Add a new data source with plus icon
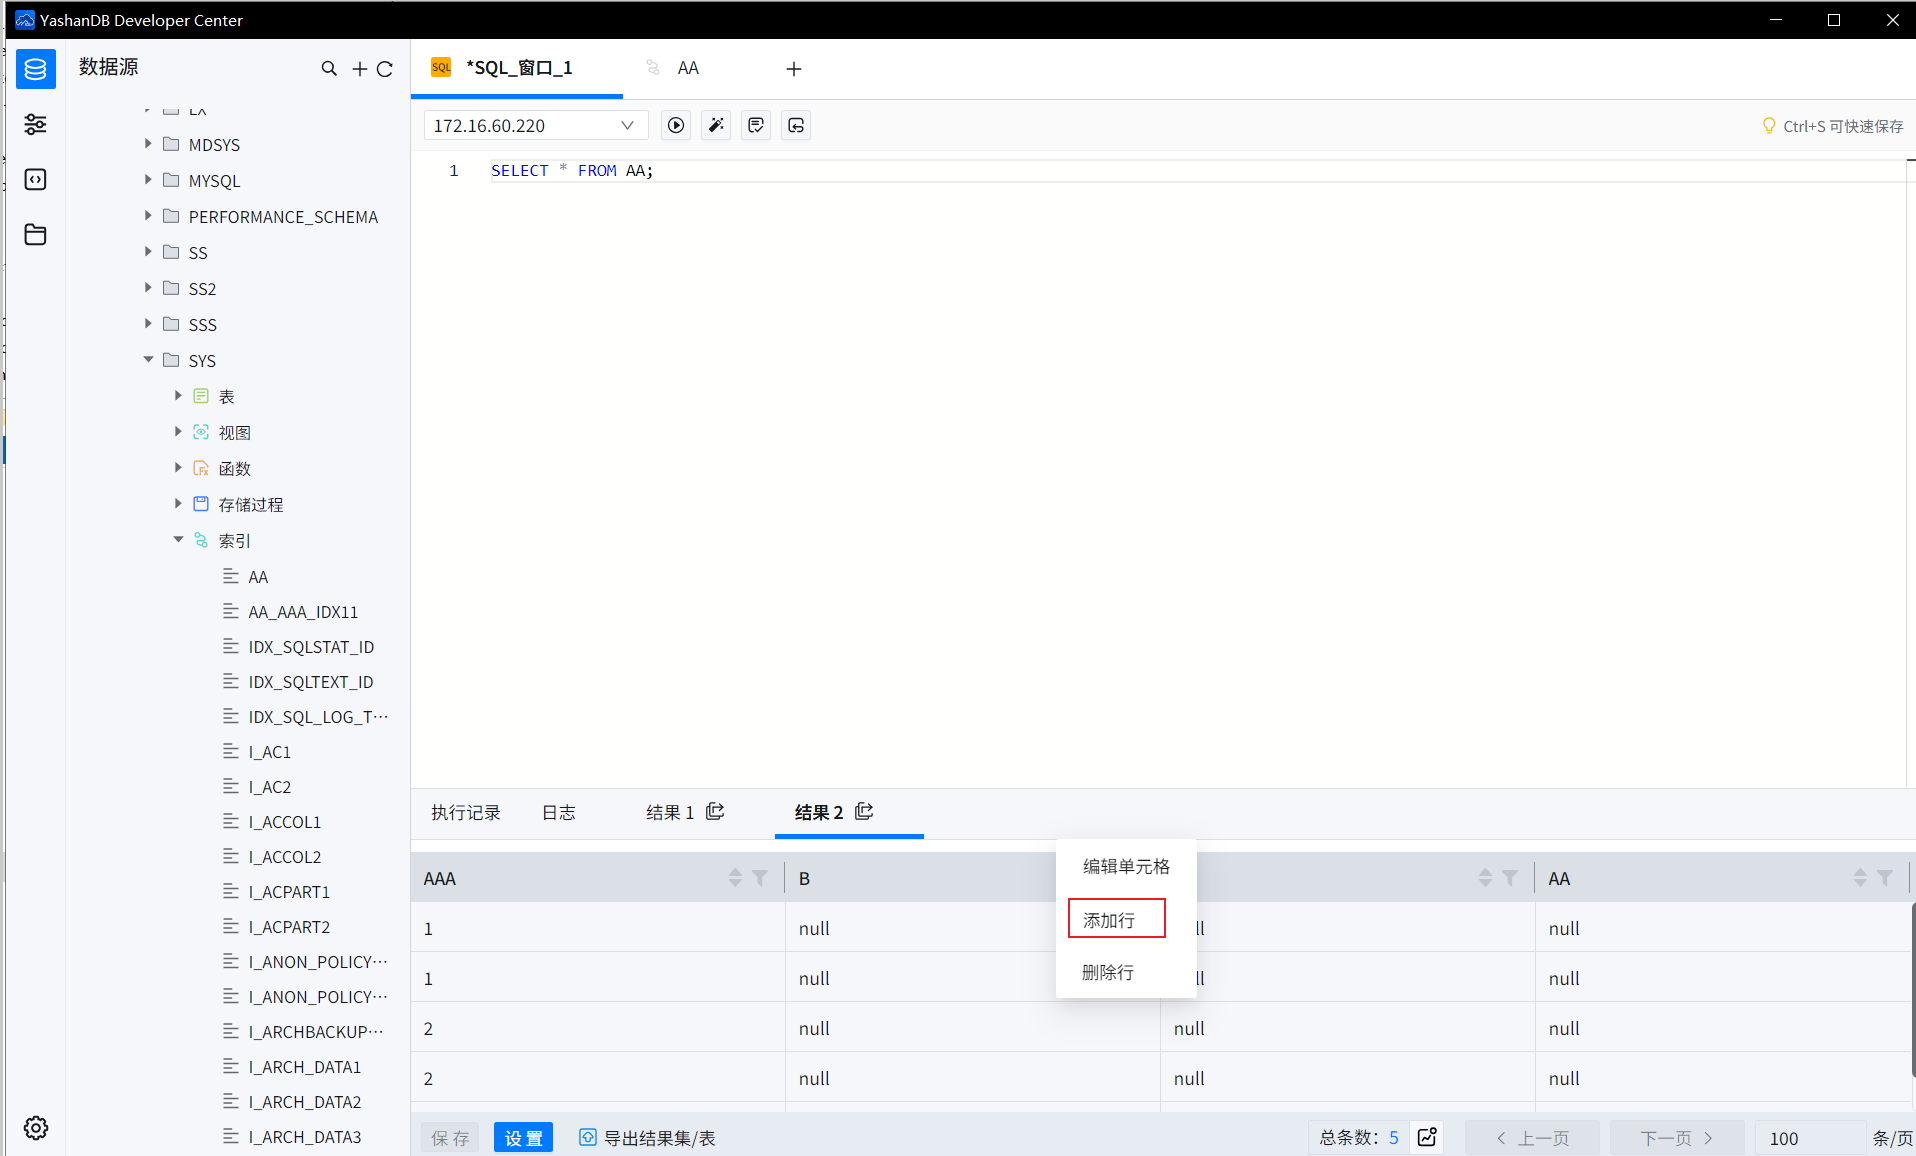 tap(359, 69)
